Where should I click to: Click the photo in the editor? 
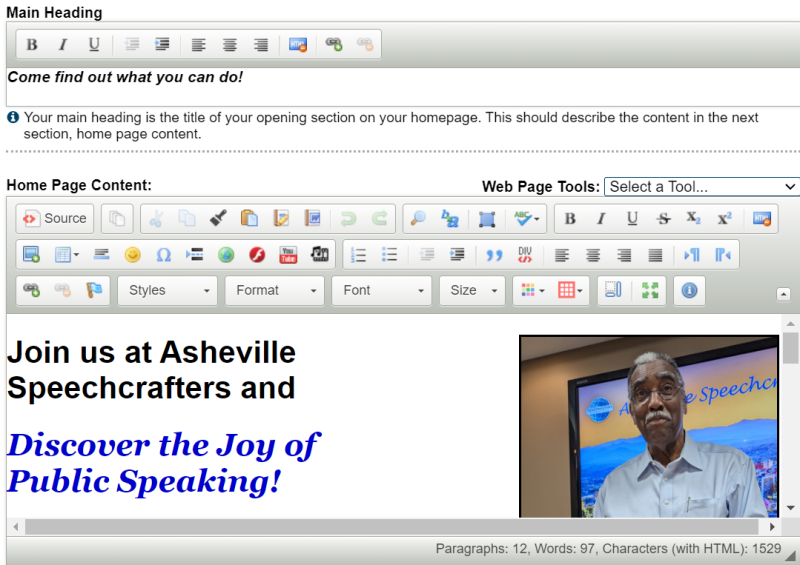pyautogui.click(x=649, y=426)
